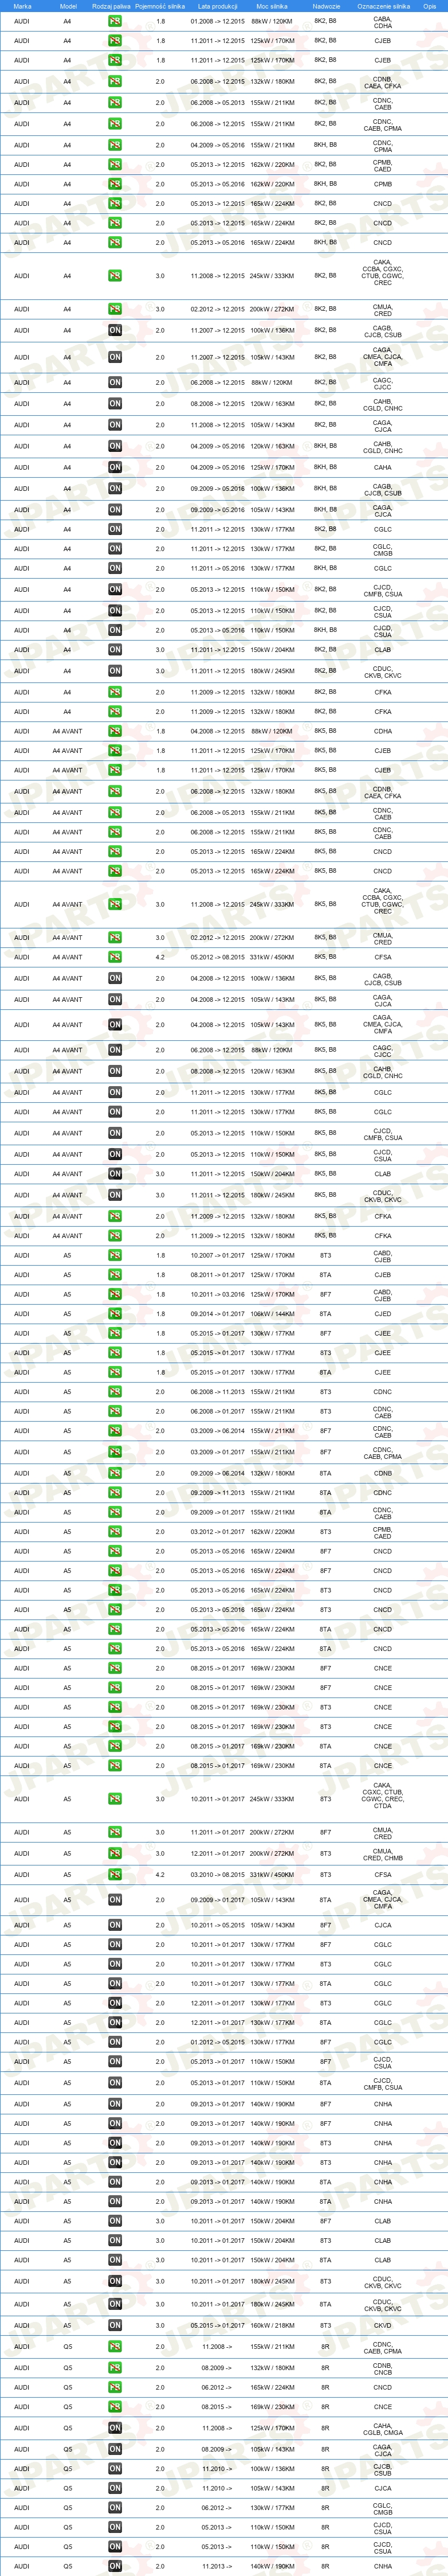
Task: Select production years 10.2007 -> 01.2017 in A5 row
Action: (218, 1255)
